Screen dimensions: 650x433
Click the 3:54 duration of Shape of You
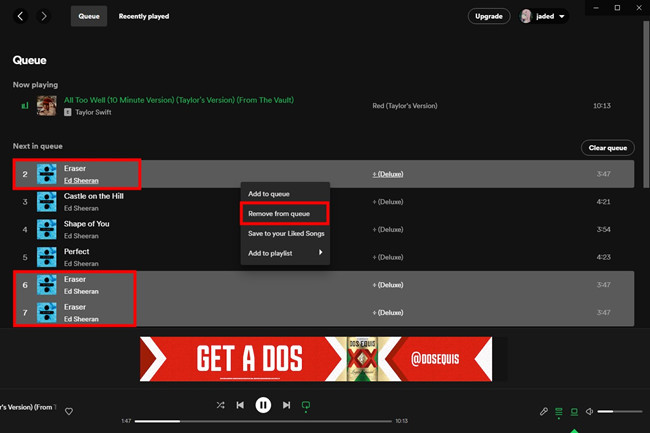click(603, 230)
